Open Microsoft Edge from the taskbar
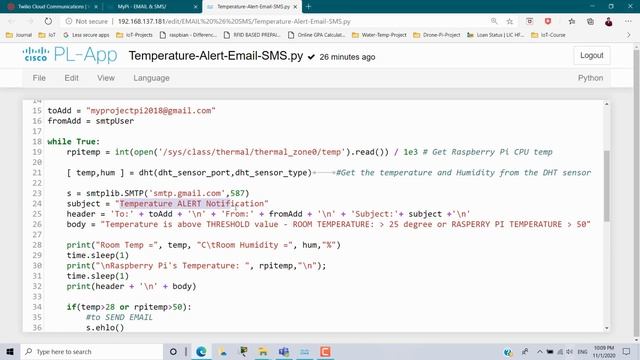640x360 pixels. pos(201,351)
